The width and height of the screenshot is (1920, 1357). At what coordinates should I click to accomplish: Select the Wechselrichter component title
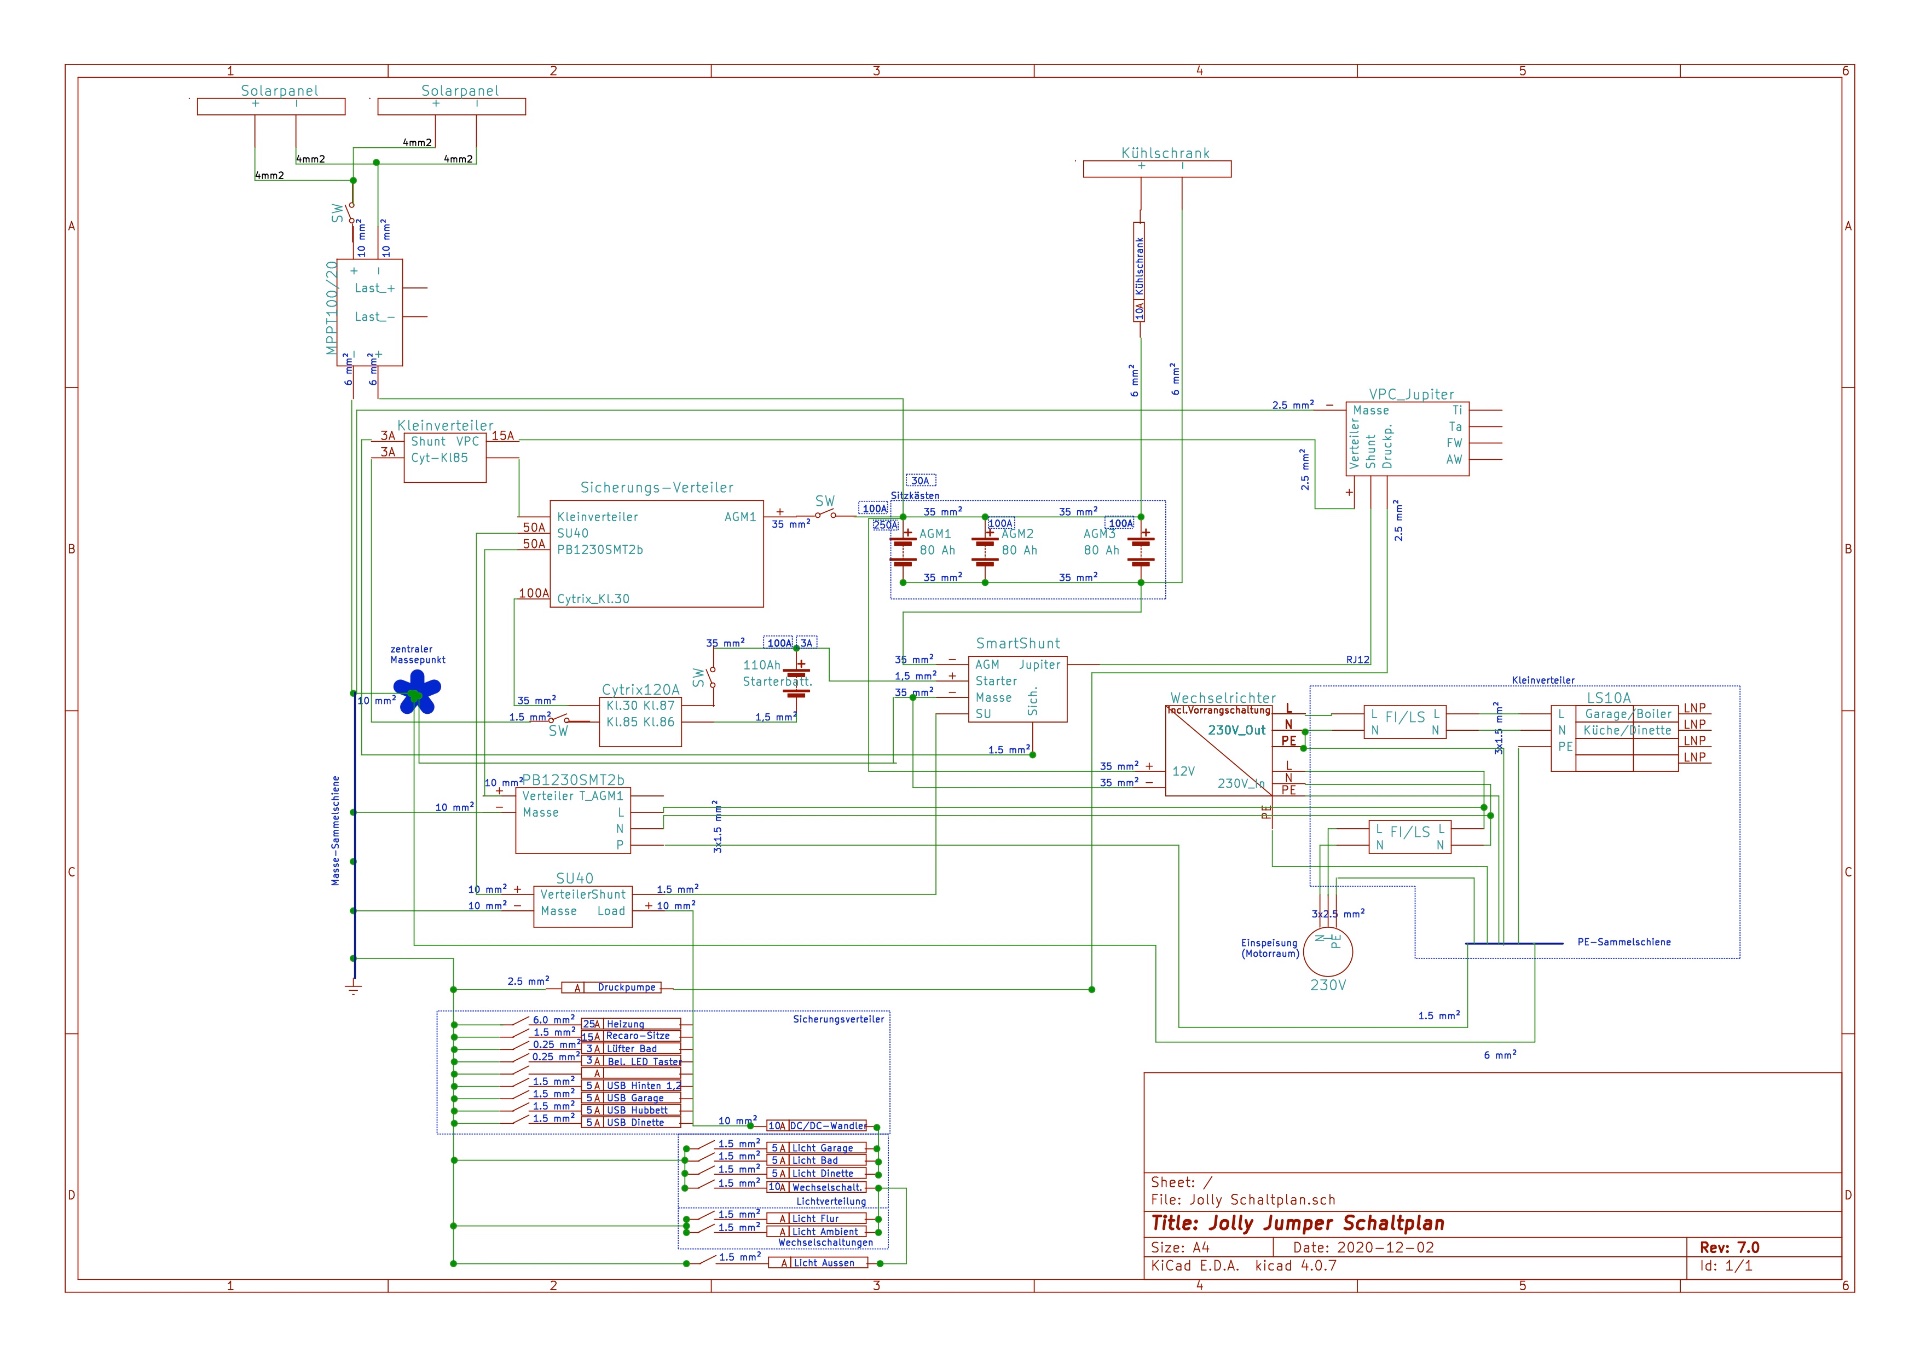1223,698
